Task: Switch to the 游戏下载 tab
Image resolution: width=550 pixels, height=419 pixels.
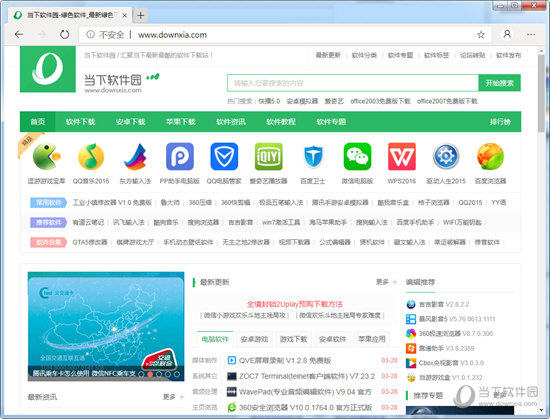Action: (x=294, y=339)
